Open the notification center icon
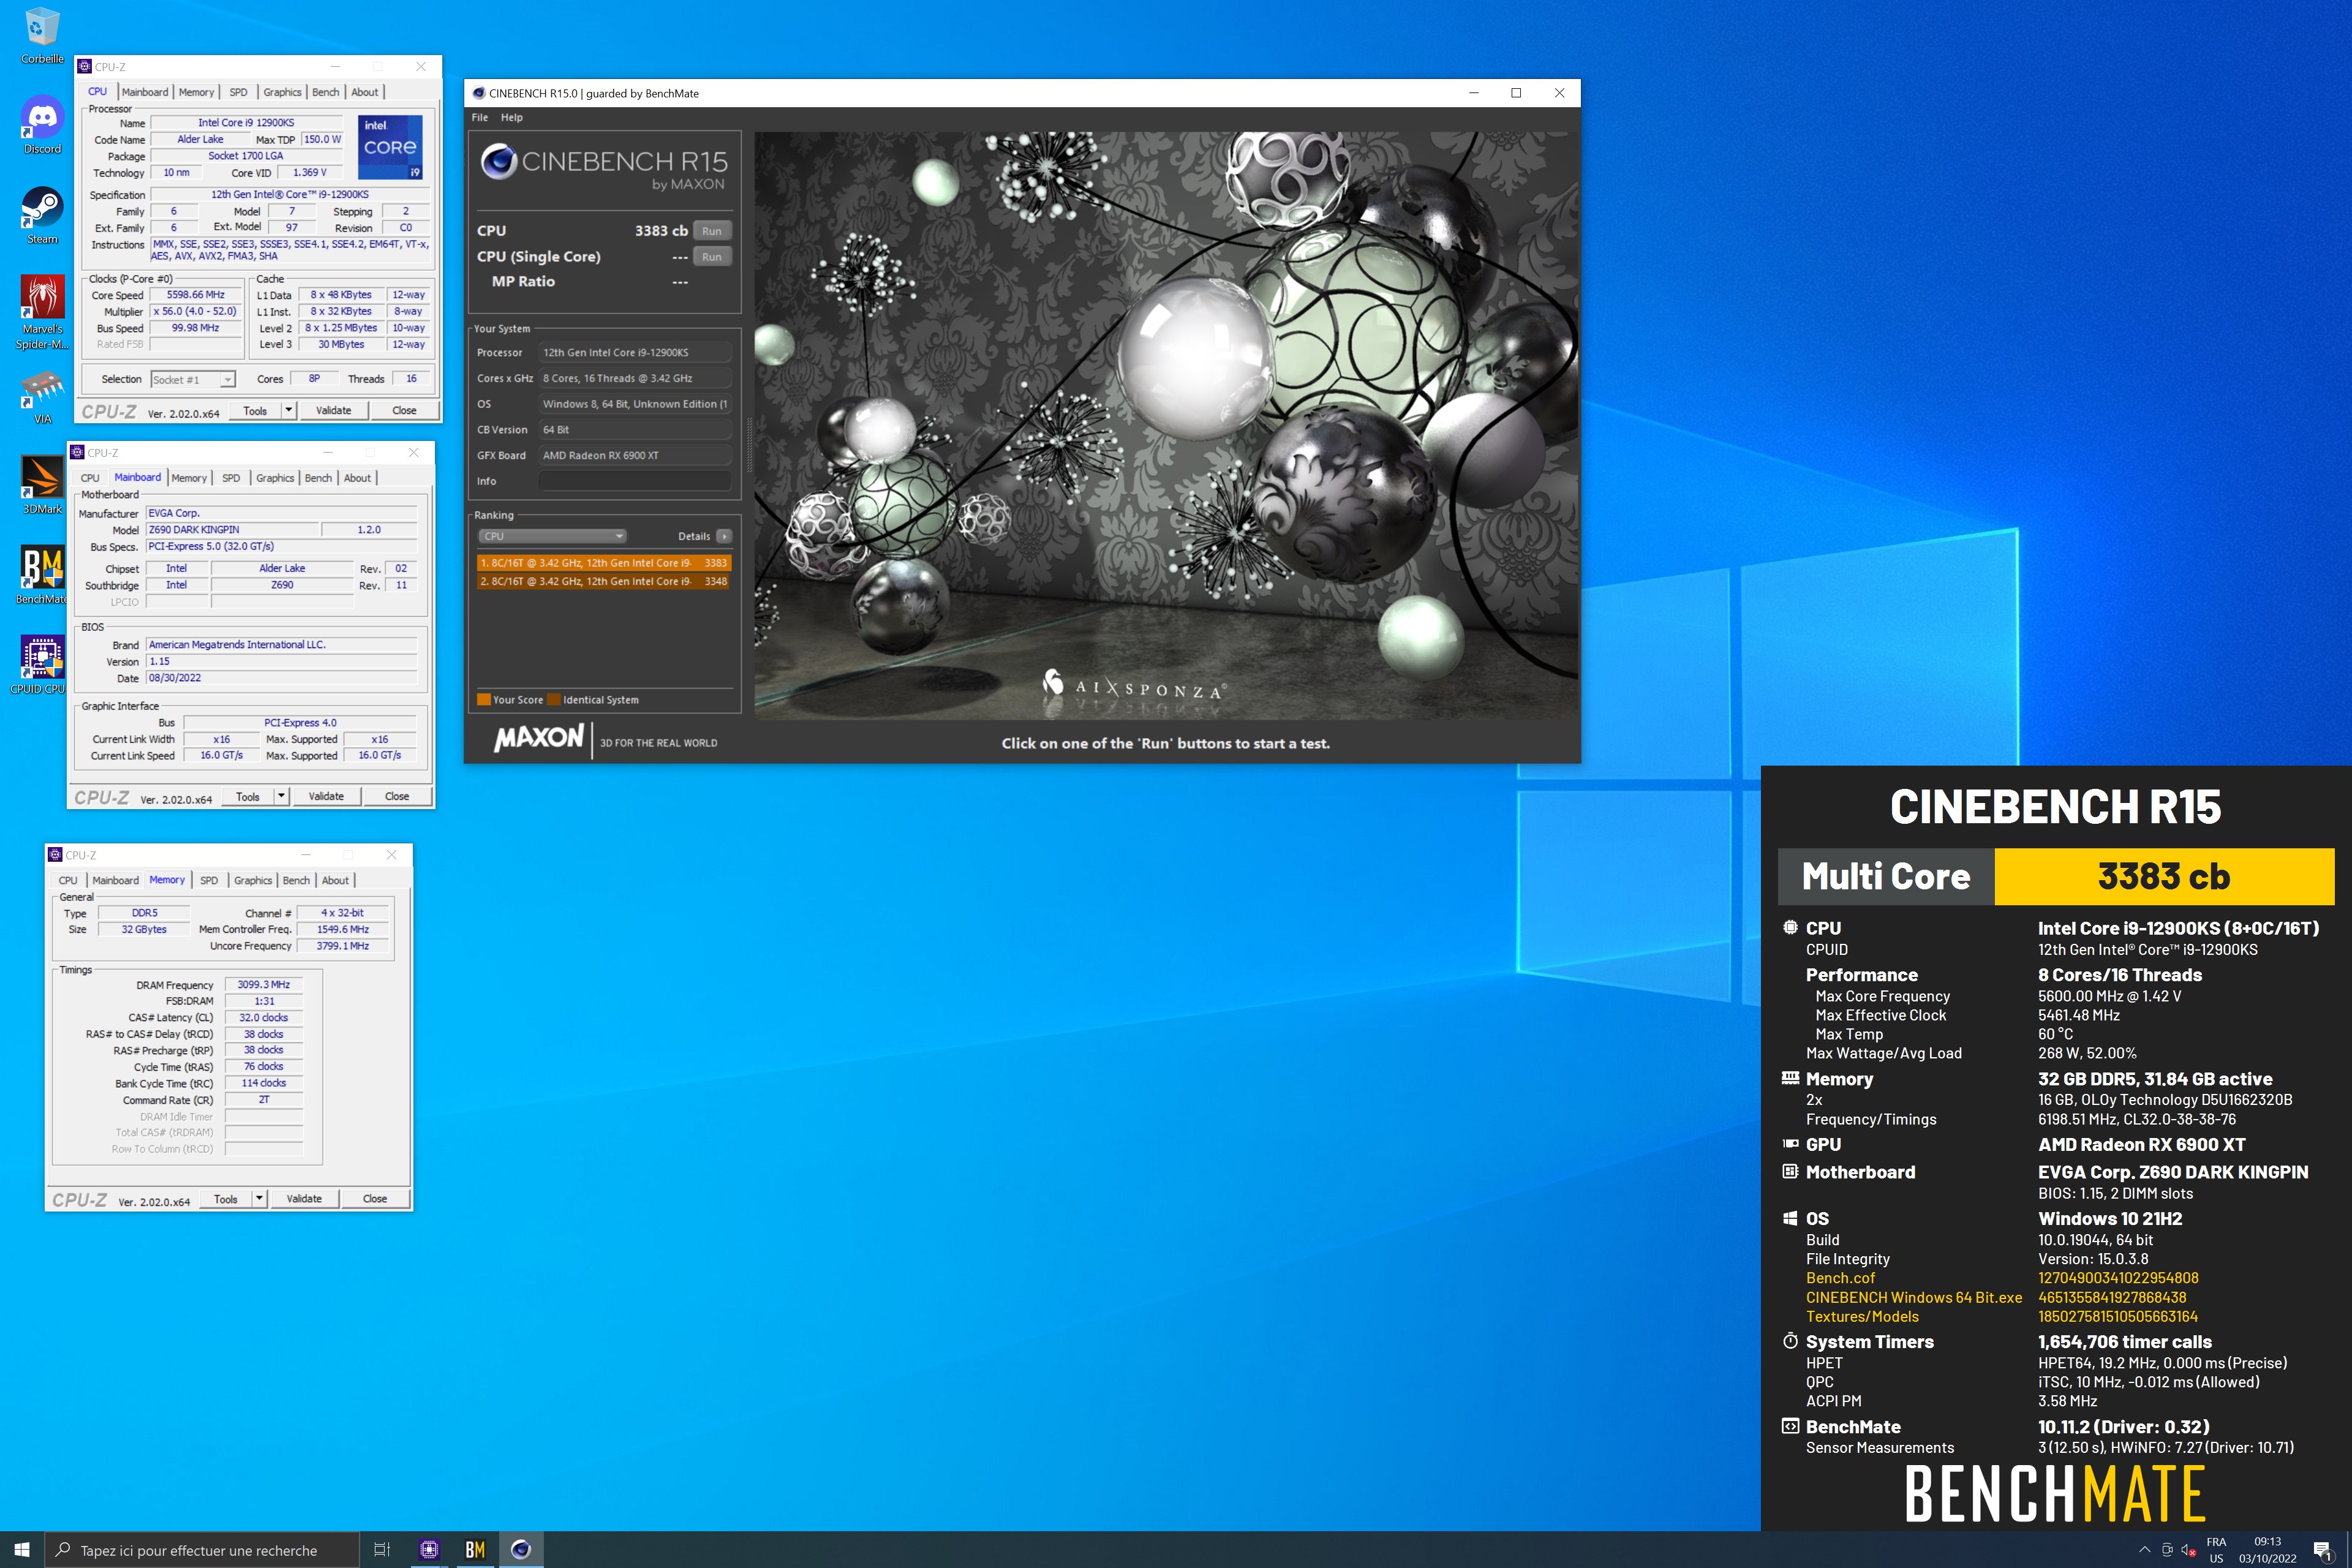Image resolution: width=2352 pixels, height=1568 pixels. click(2322, 1550)
